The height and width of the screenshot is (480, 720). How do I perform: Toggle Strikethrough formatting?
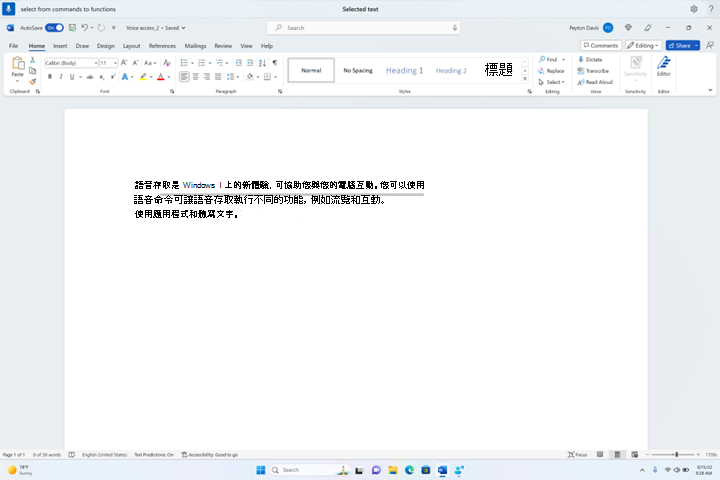point(90,77)
